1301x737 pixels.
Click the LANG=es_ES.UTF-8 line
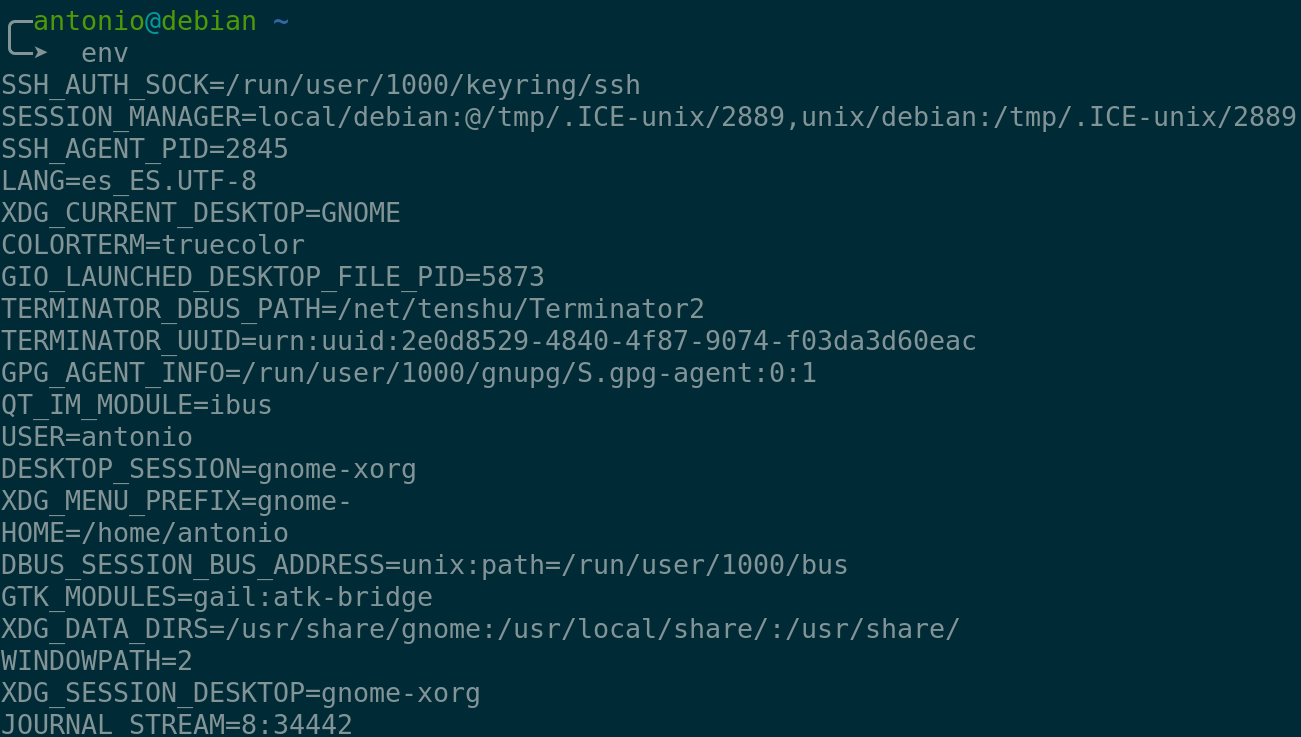click(x=128, y=181)
